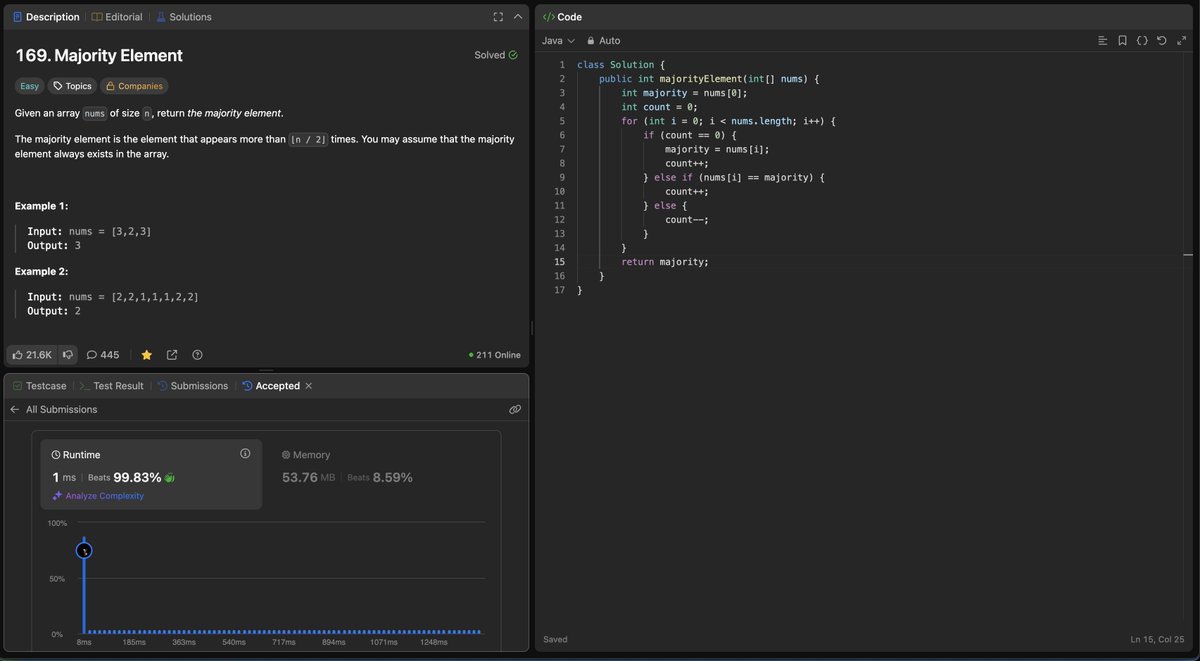
Task: Click the Topics tag
Action: (73, 86)
